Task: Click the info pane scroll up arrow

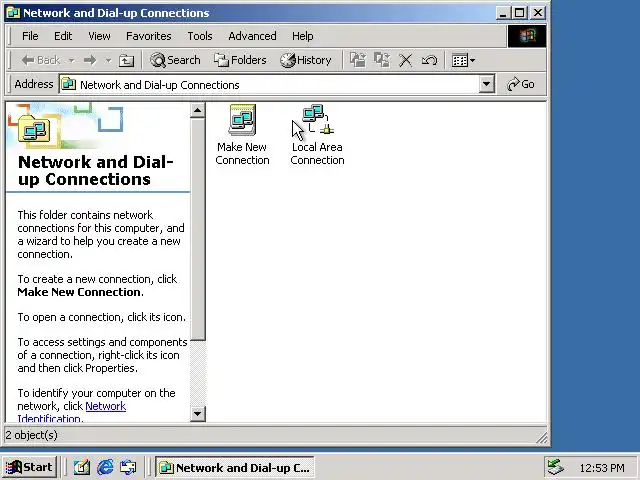Action: pos(197,110)
